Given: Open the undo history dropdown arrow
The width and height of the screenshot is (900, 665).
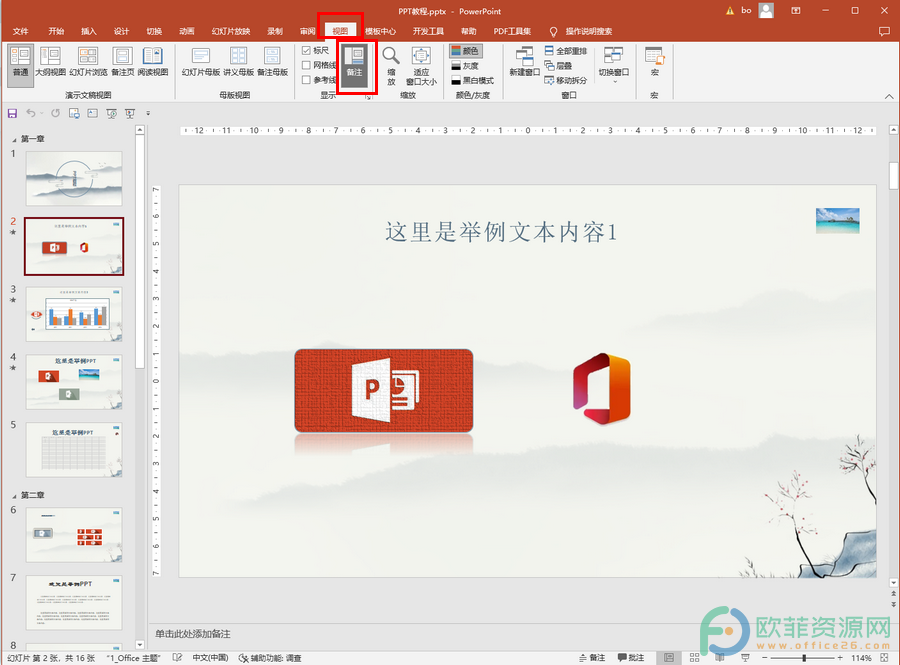Looking at the screenshot, I should pyautogui.click(x=42, y=114).
